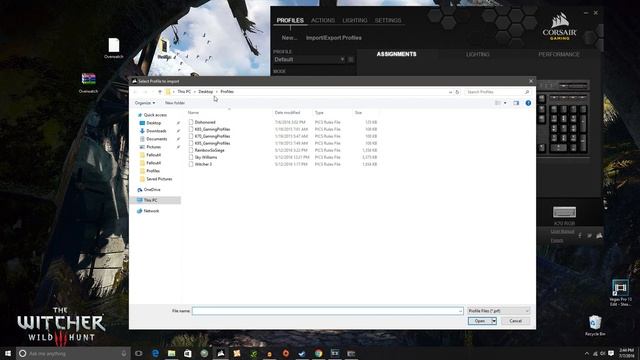Open the Organize dropdown menu

point(145,103)
